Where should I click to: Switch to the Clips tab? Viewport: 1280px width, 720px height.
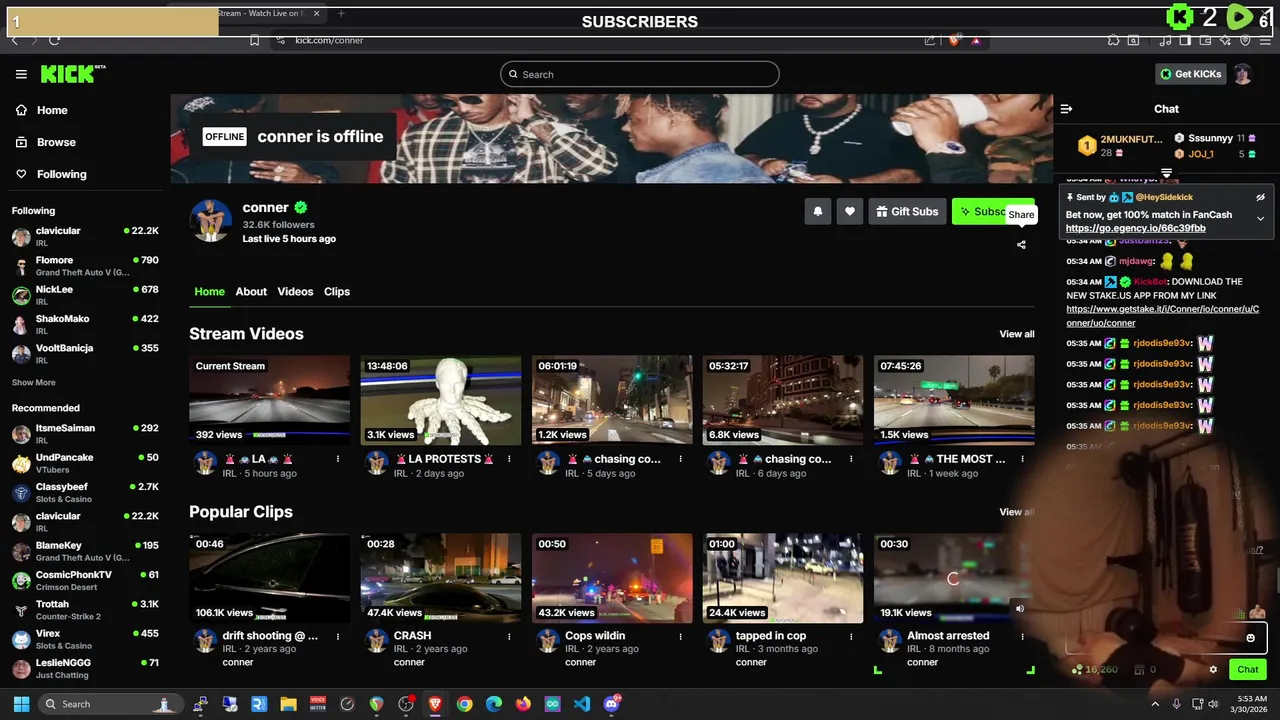[x=337, y=292]
